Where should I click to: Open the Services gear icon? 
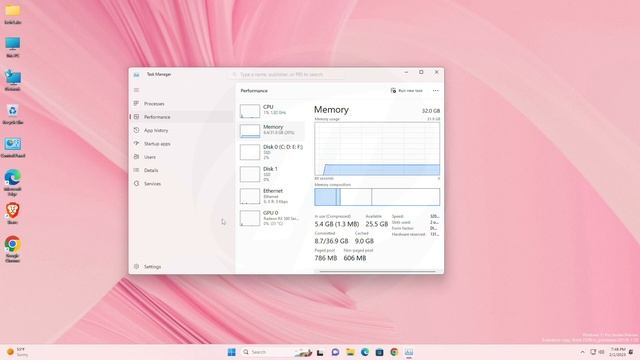(x=136, y=184)
